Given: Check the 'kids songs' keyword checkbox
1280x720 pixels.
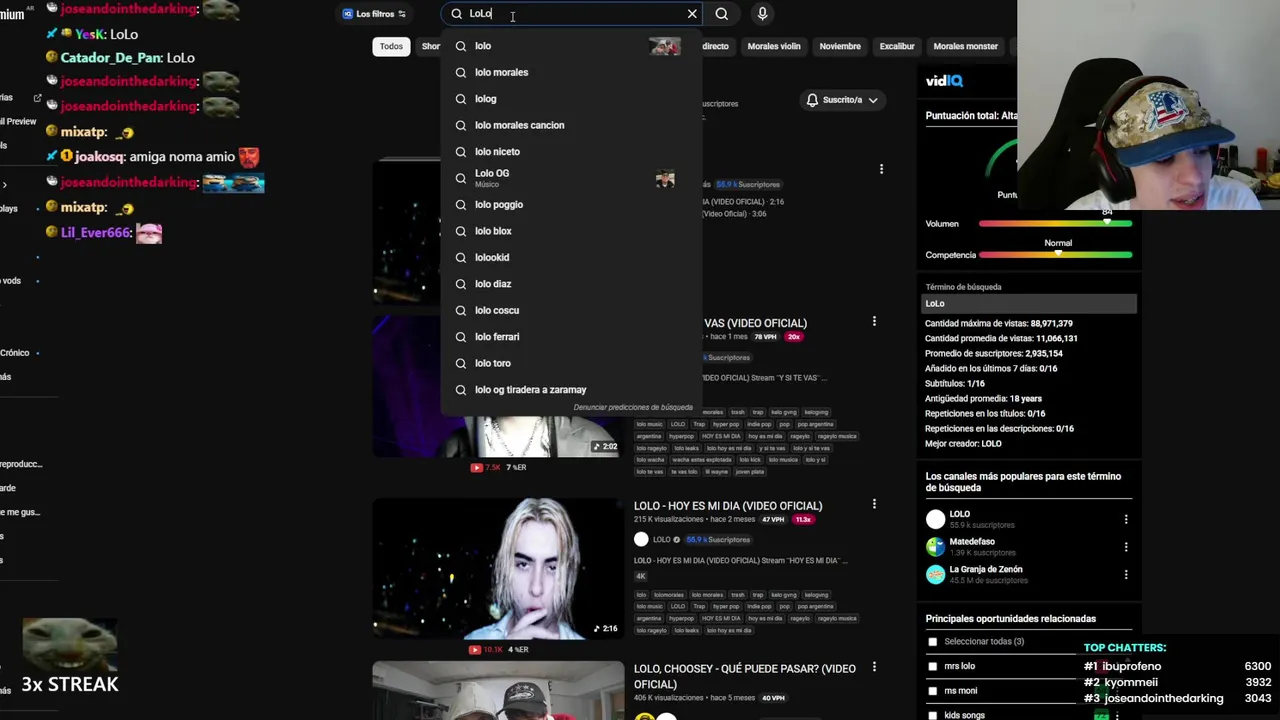Looking at the screenshot, I should click(x=933, y=715).
